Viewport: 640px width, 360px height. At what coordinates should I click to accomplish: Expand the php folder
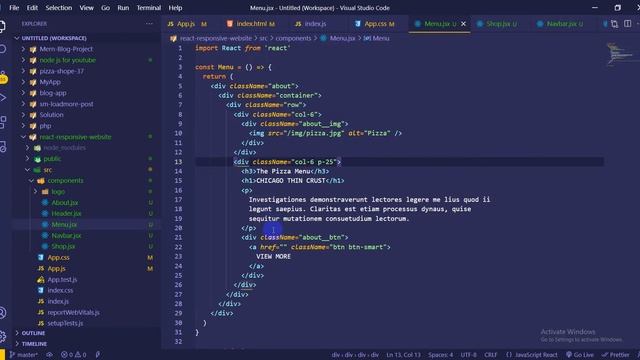(x=45, y=126)
